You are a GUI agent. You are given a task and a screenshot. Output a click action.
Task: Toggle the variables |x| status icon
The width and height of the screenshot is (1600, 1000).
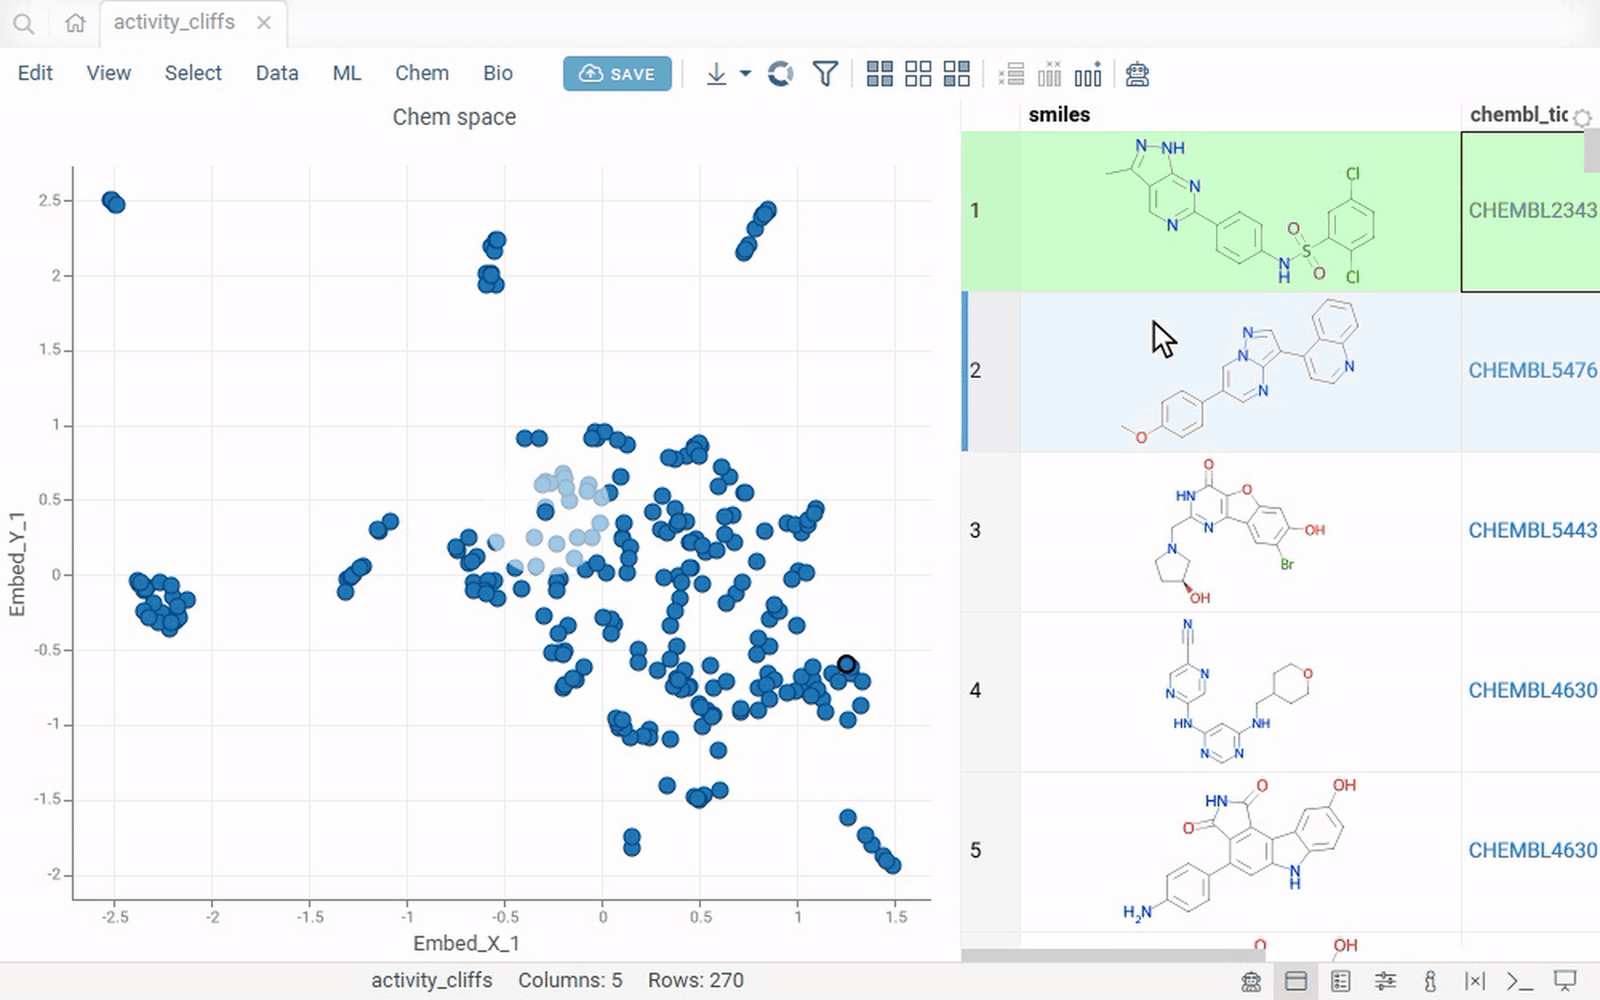[x=1475, y=981]
